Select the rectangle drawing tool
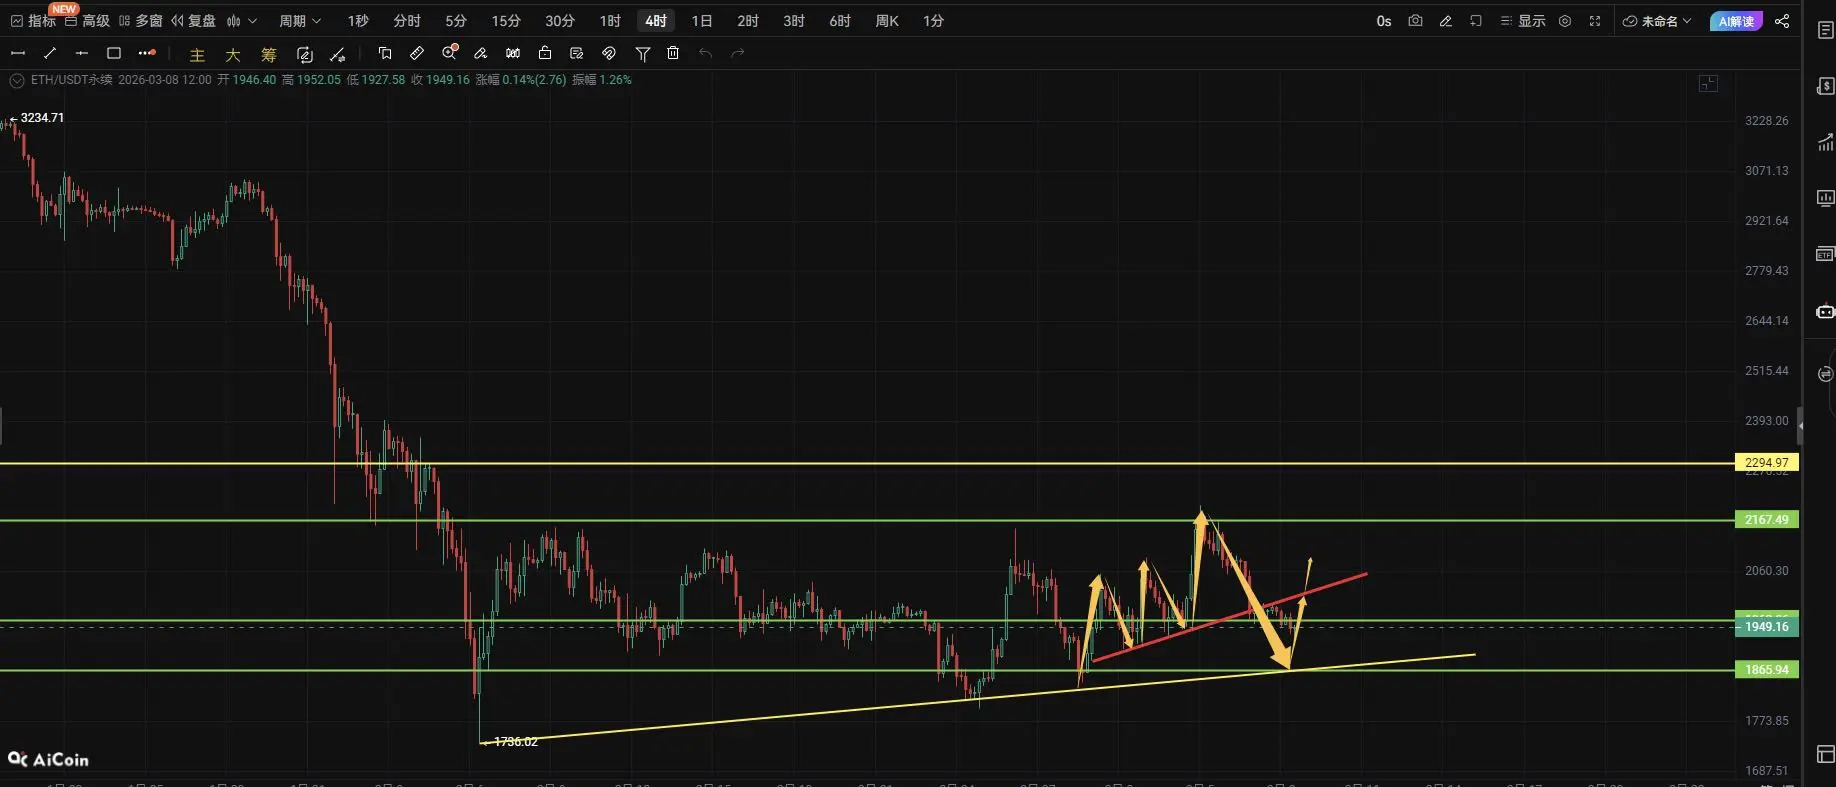 point(114,53)
